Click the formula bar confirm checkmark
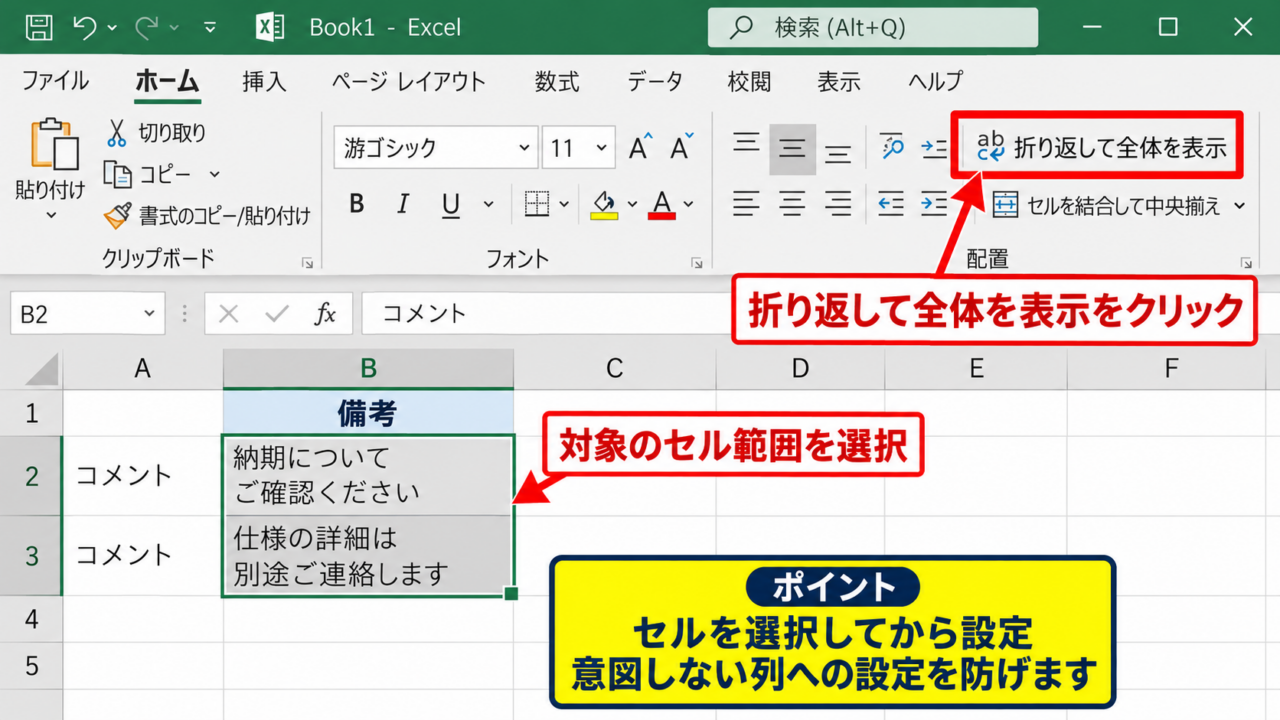 277,314
